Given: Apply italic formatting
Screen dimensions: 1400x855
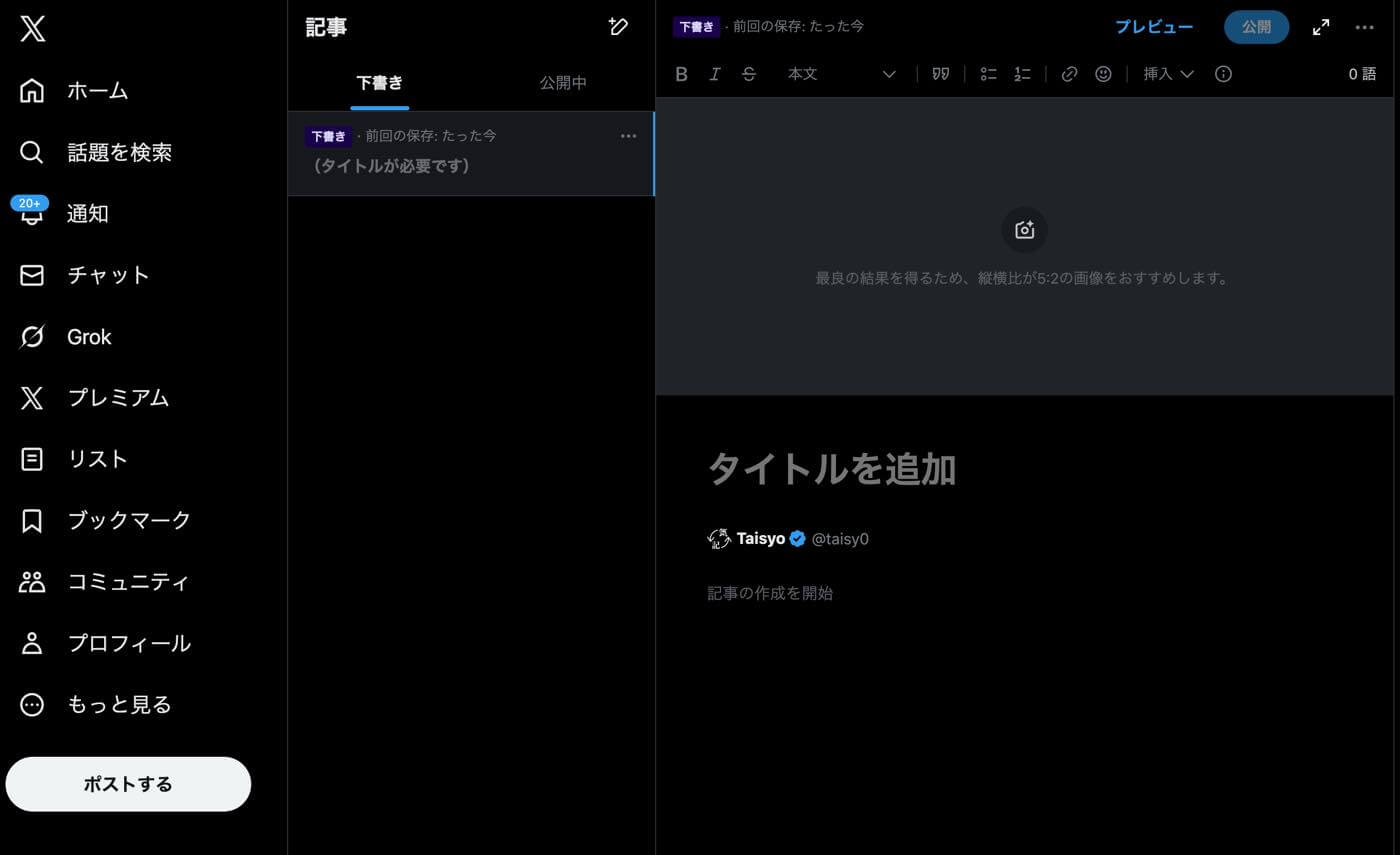Looking at the screenshot, I should (715, 73).
